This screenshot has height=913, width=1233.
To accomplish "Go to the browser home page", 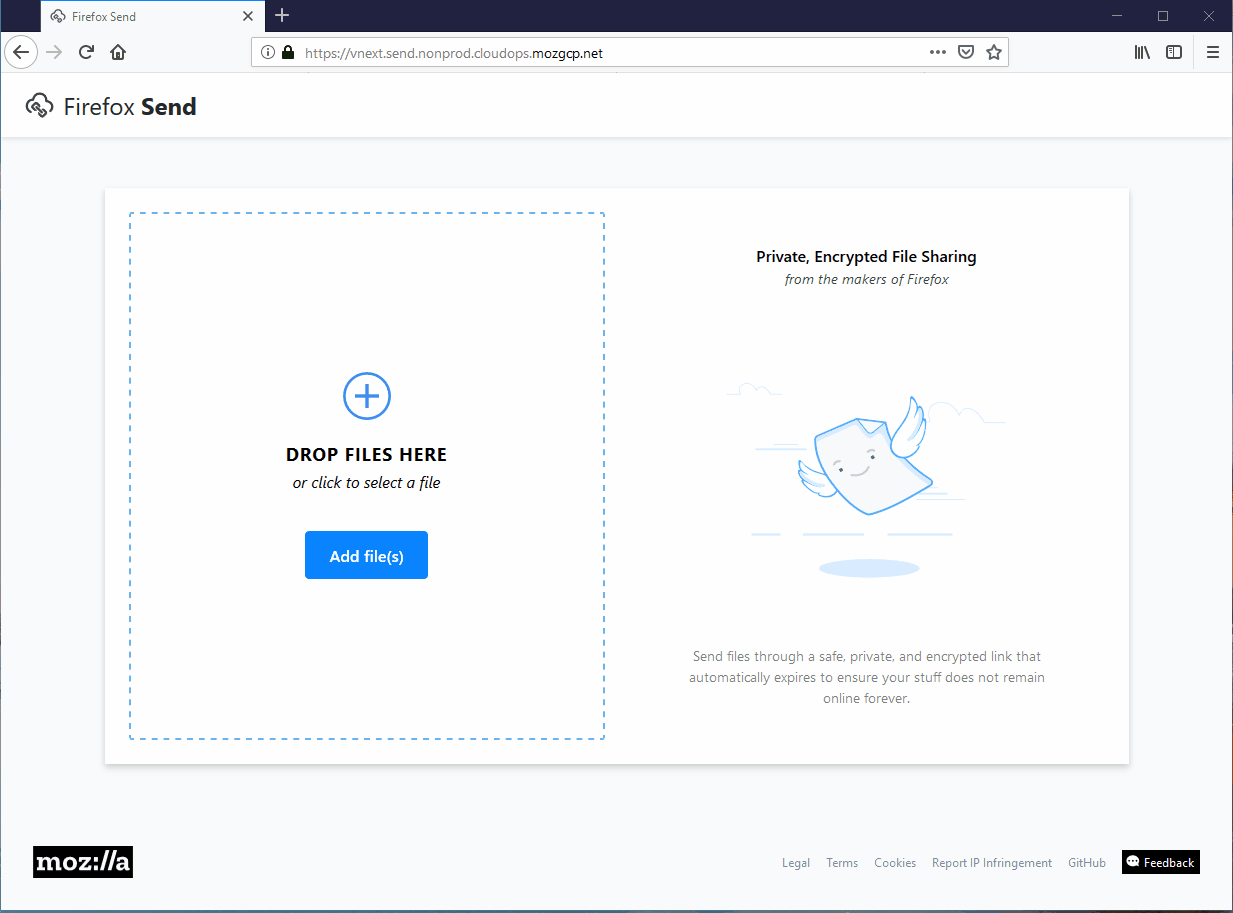I will tap(118, 52).
